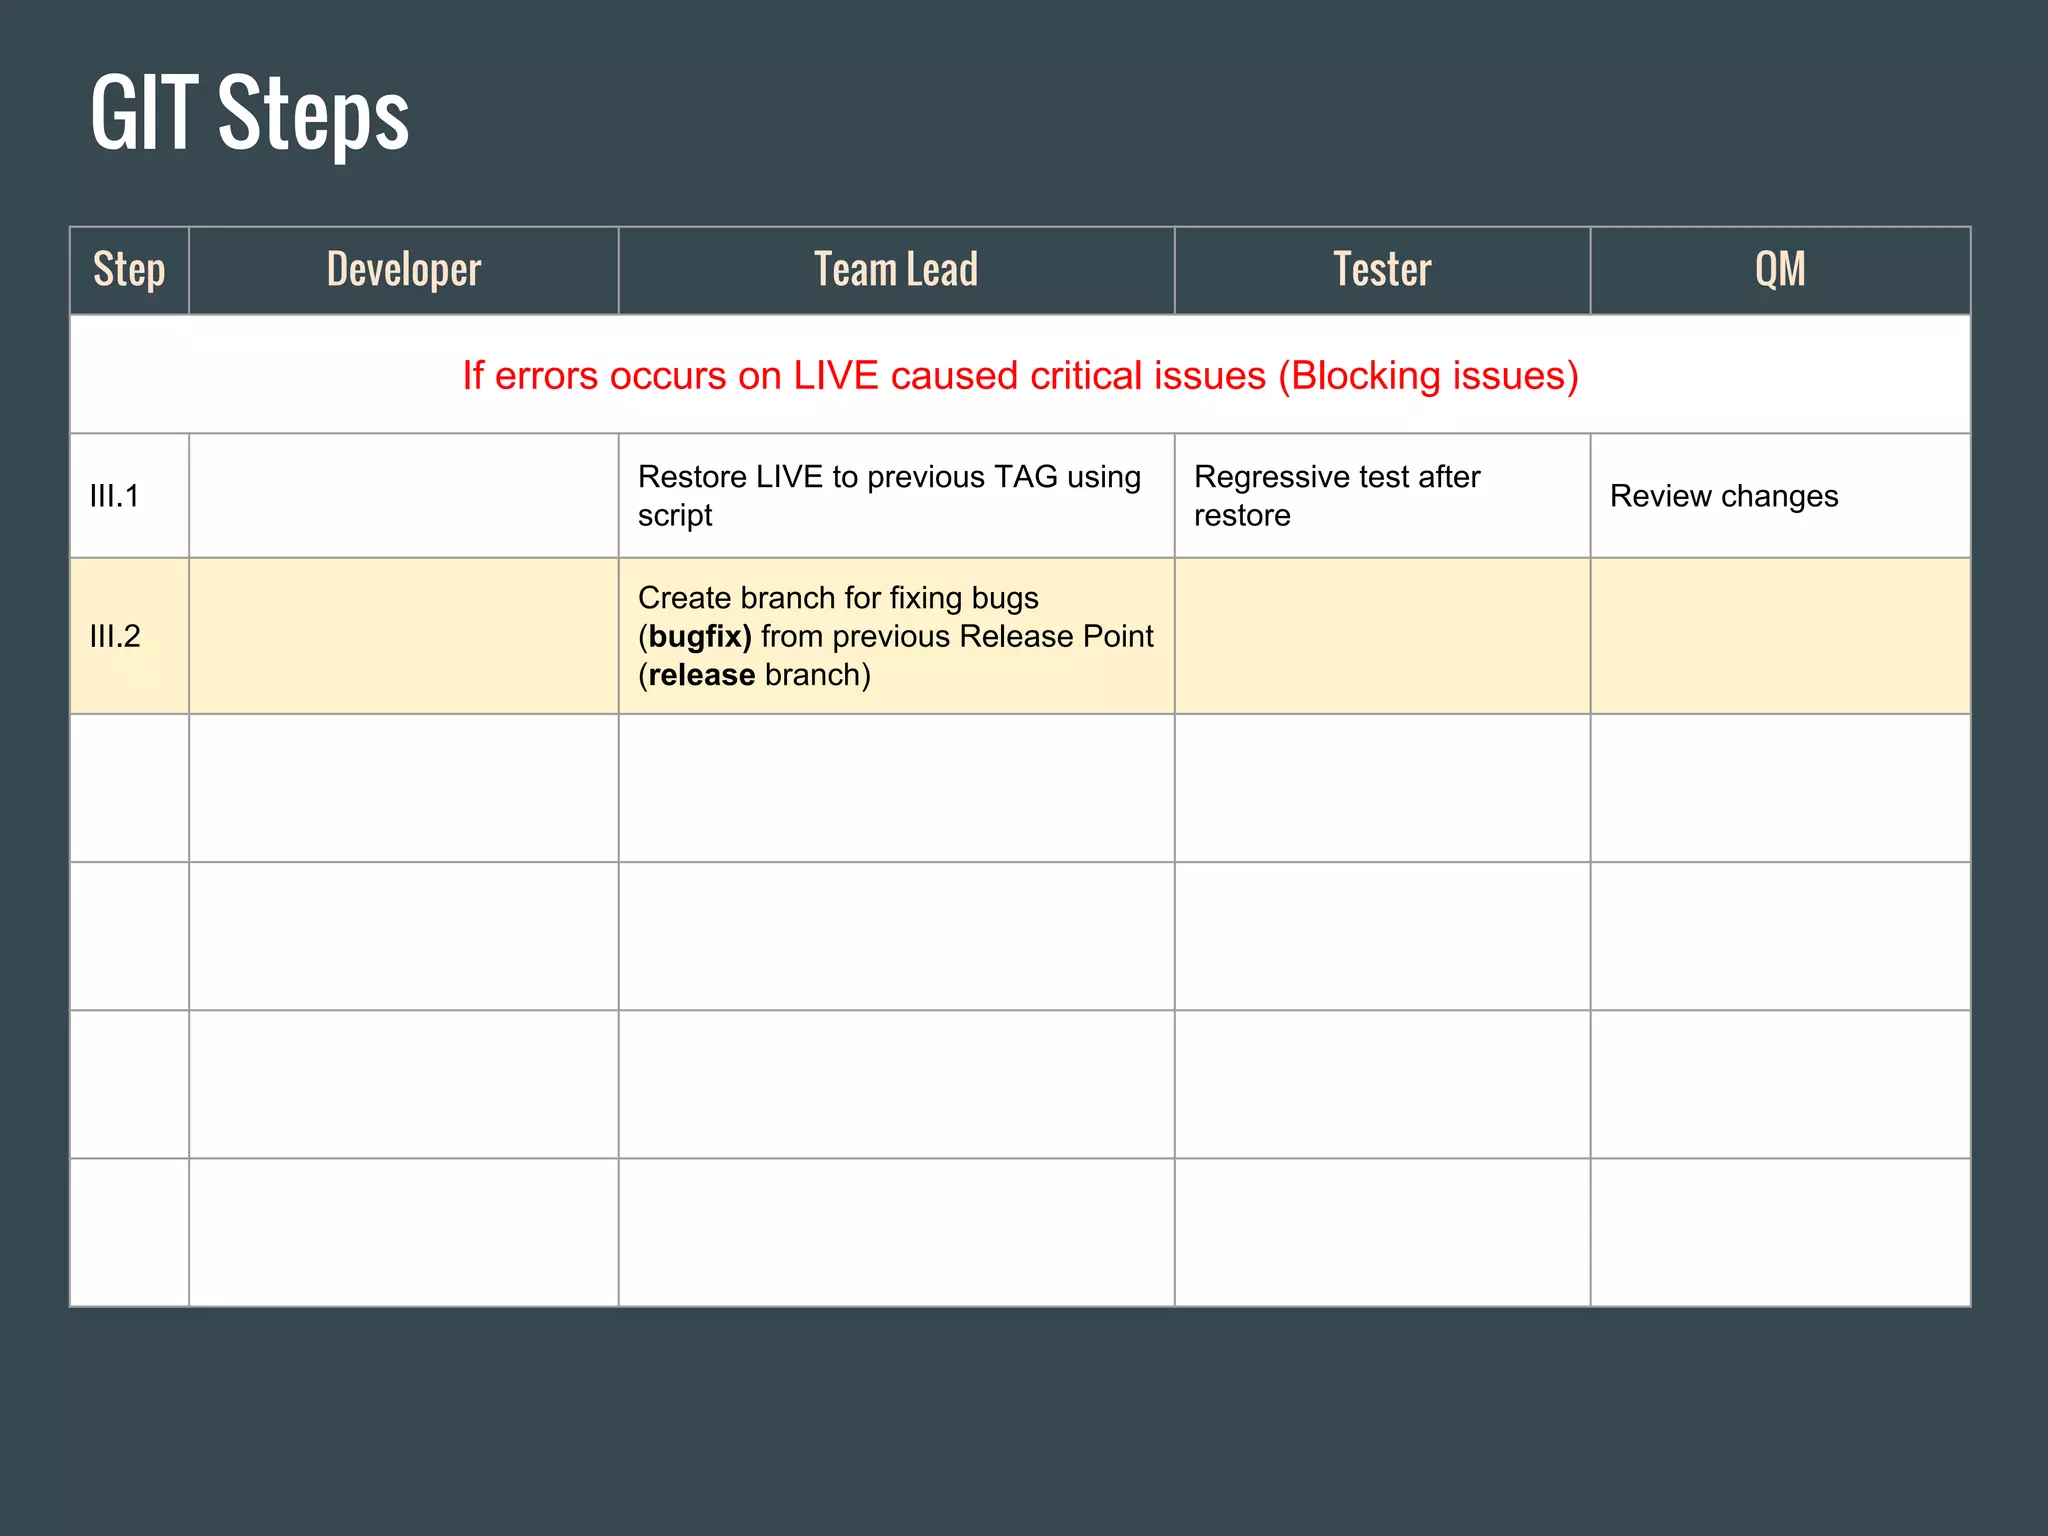Screen dimensions: 2048x1536
Task: Click step cell 'III.2'
Action: (129, 636)
